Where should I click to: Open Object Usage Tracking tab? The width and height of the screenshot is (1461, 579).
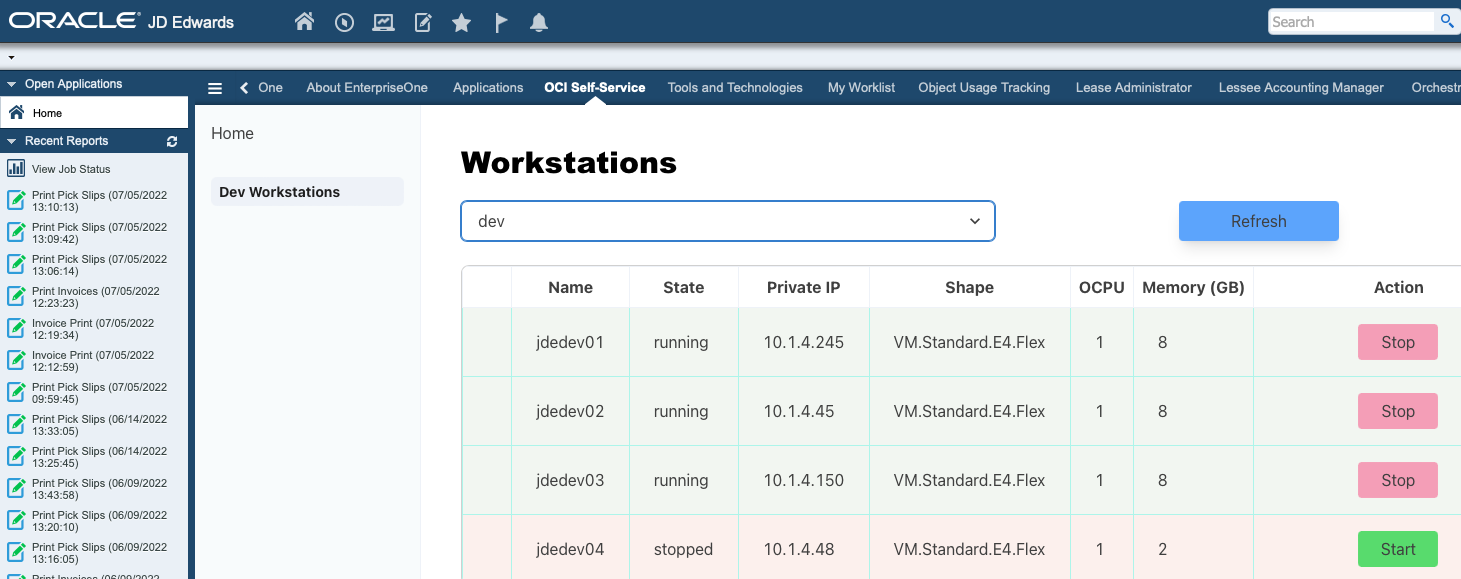[984, 88]
